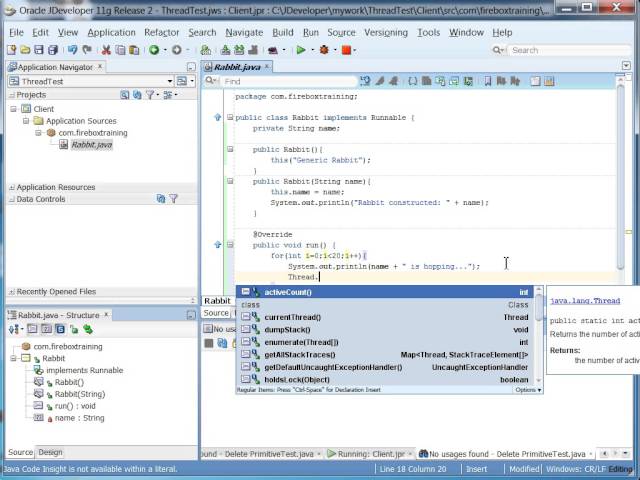Toggle the first show-filter button in Structure toolbar
Screen dimensions: 640x480
tap(32, 329)
